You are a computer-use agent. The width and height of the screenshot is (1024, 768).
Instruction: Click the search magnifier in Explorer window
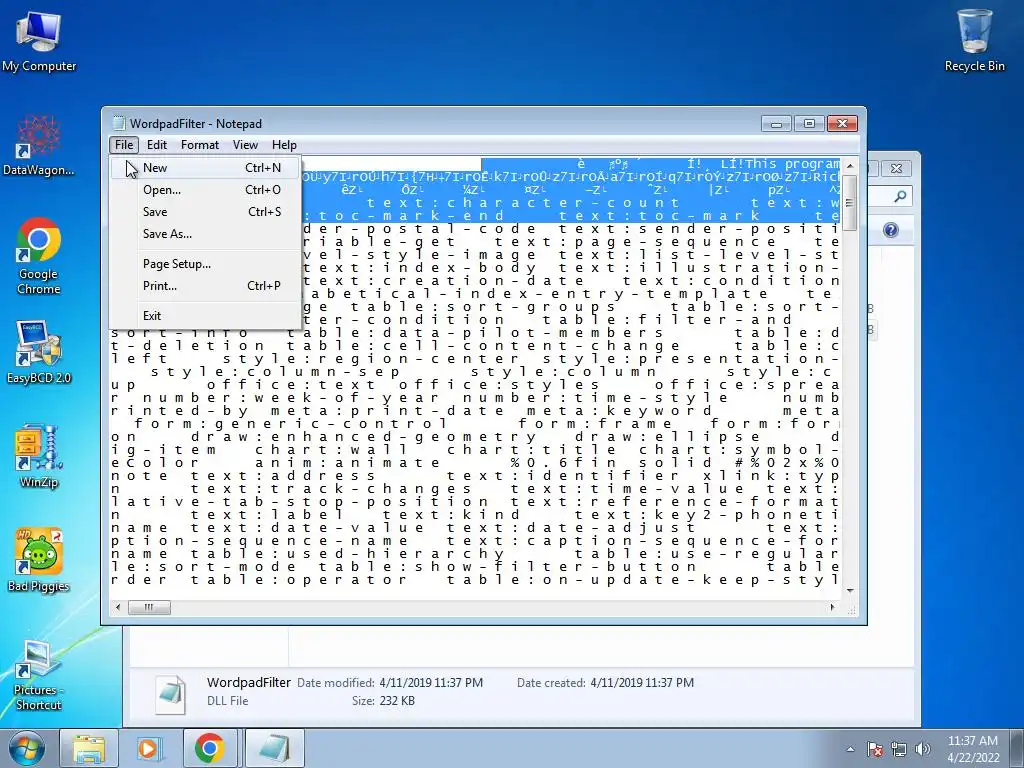[x=901, y=195]
